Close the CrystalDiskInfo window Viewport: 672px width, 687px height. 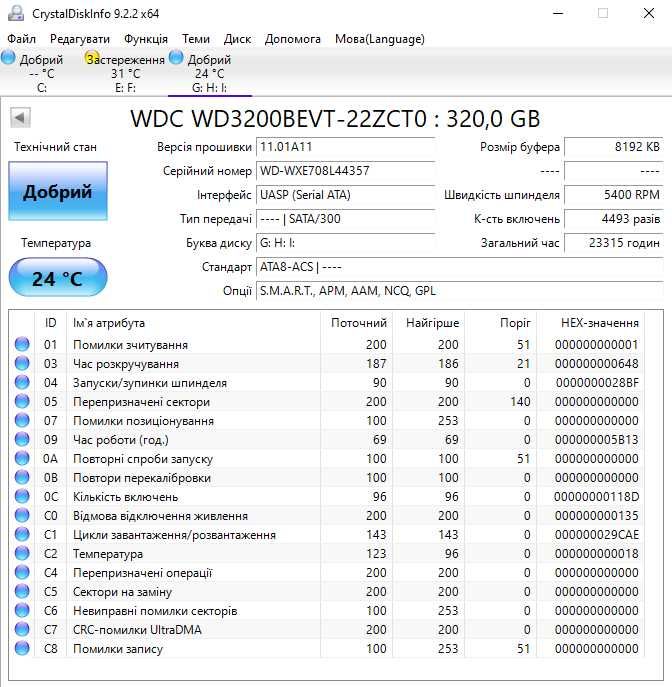pos(649,13)
